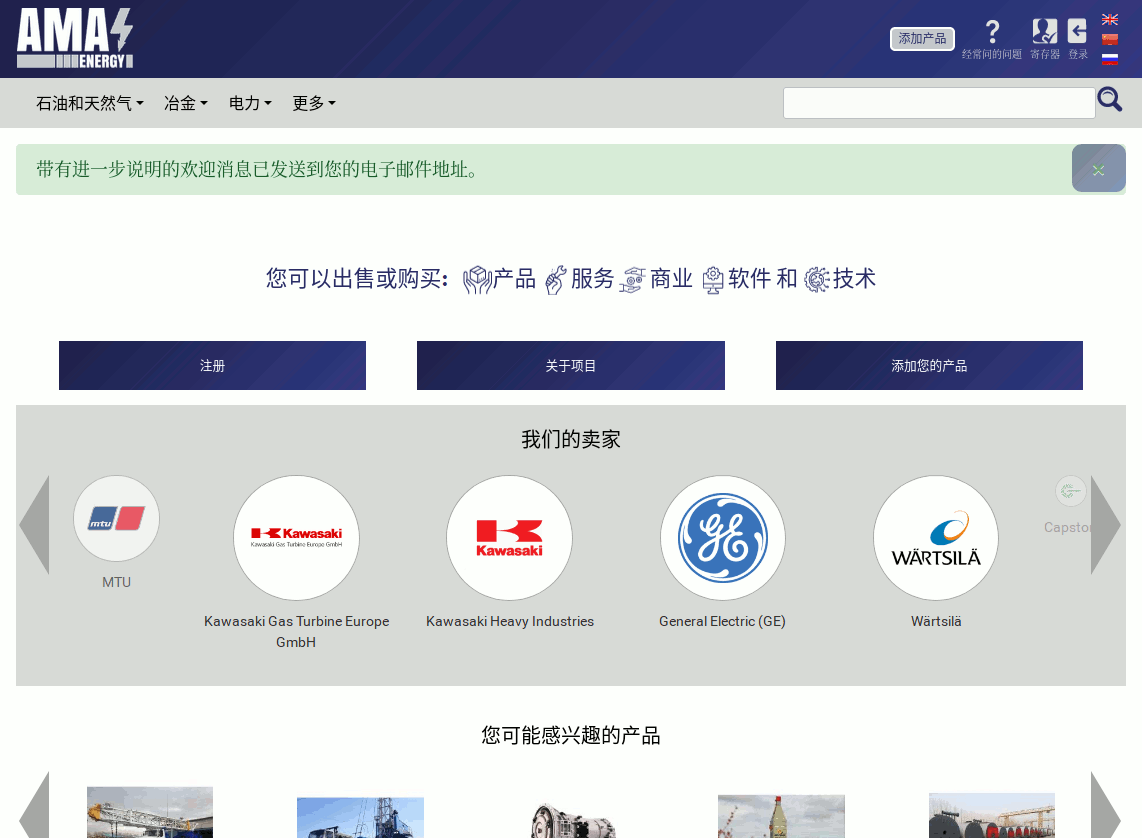Expand the 电力 dropdown menu

click(250, 103)
